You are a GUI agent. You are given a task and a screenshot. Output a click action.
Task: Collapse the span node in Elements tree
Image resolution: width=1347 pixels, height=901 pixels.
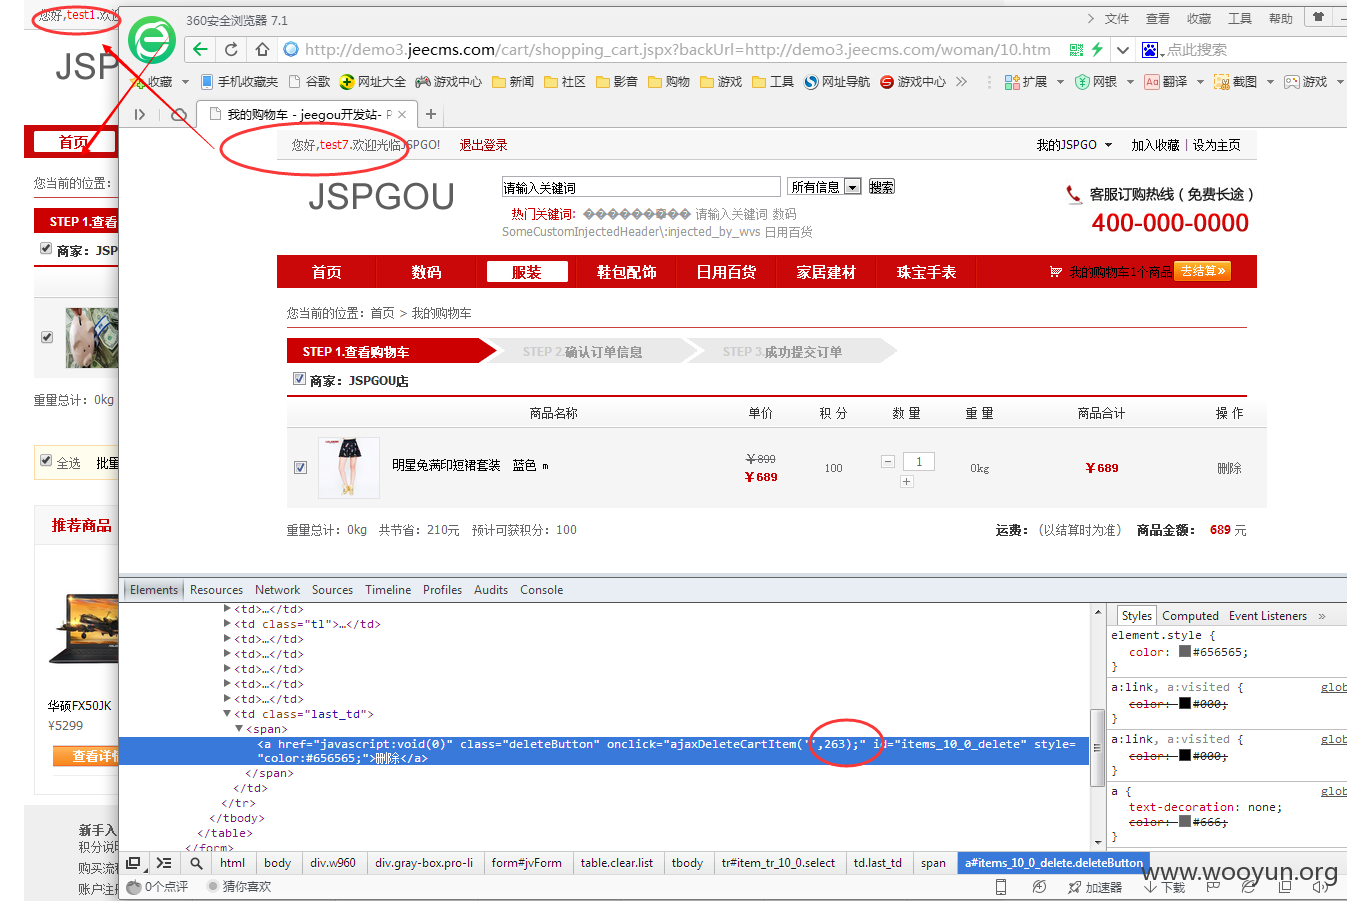(x=239, y=729)
